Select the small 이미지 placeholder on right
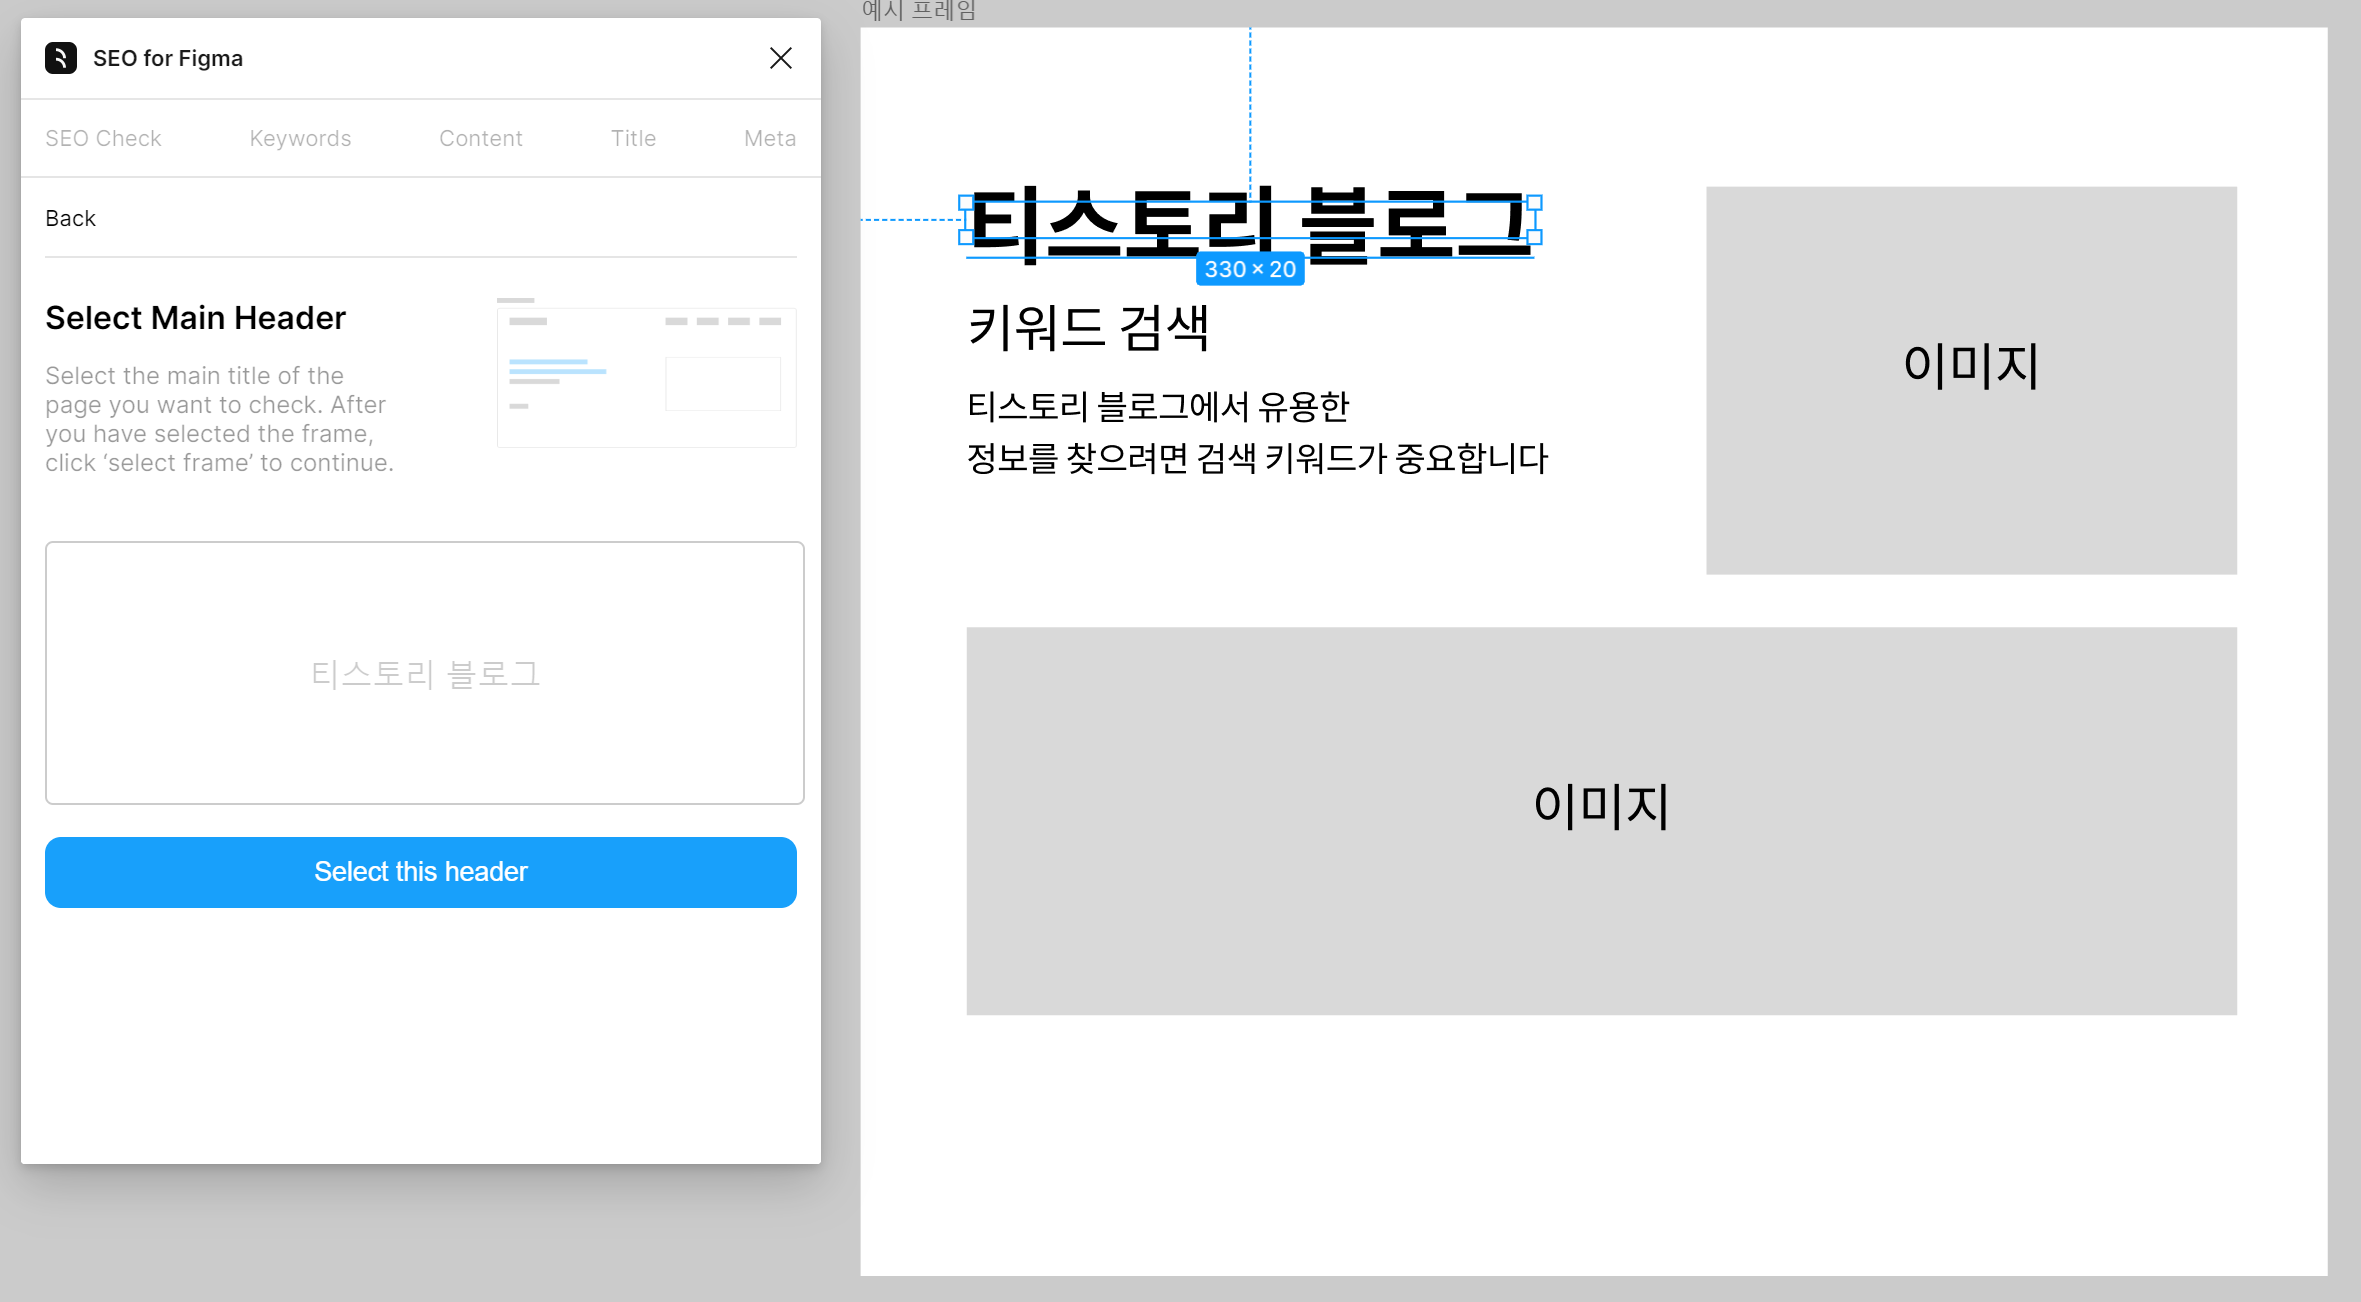The height and width of the screenshot is (1302, 2361). coord(1970,380)
